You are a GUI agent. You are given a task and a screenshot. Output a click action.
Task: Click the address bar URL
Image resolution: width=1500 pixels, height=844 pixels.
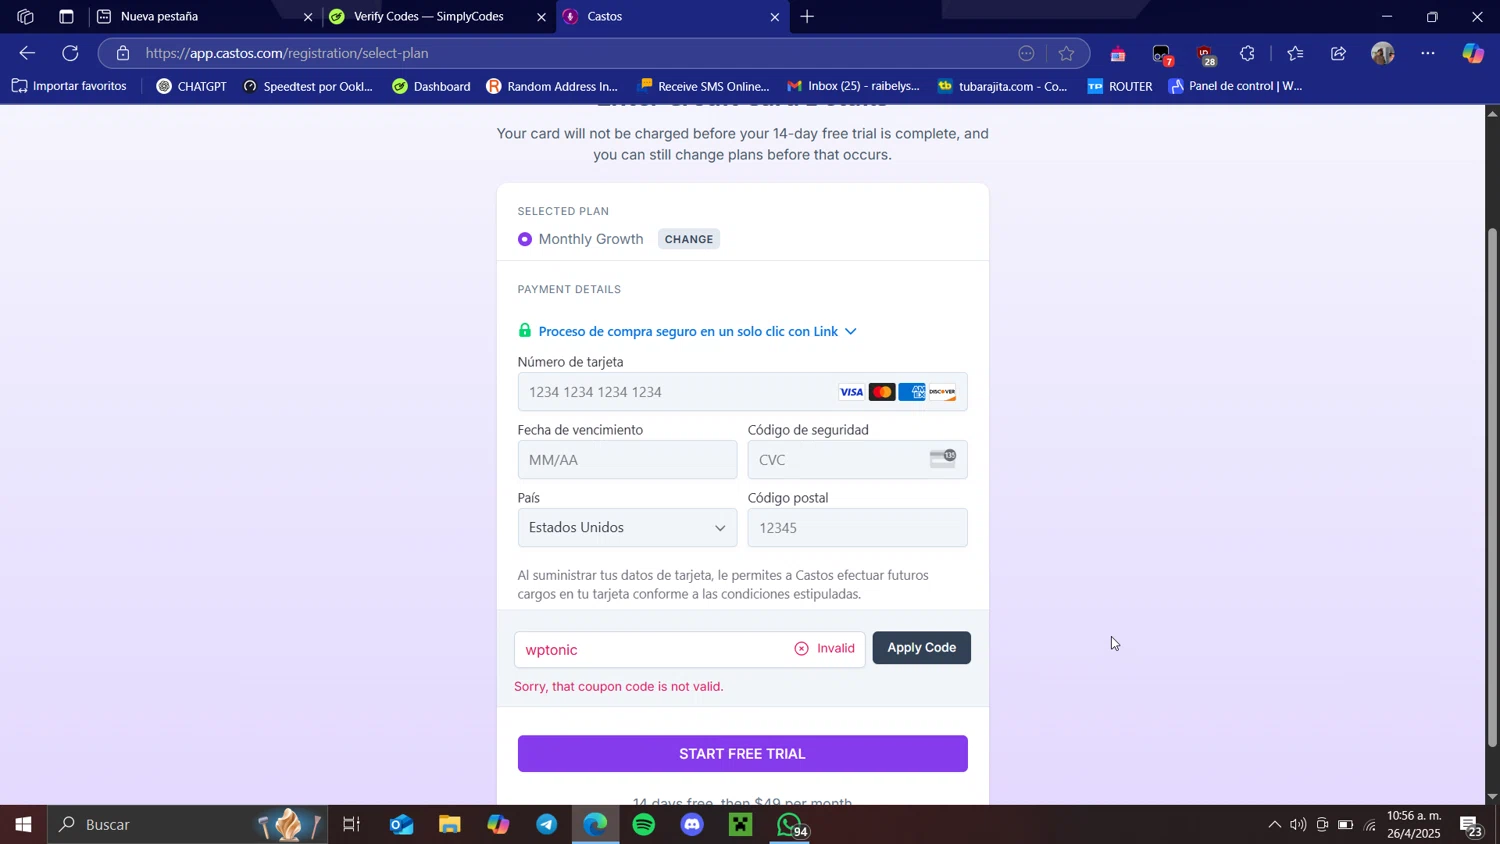tap(287, 54)
